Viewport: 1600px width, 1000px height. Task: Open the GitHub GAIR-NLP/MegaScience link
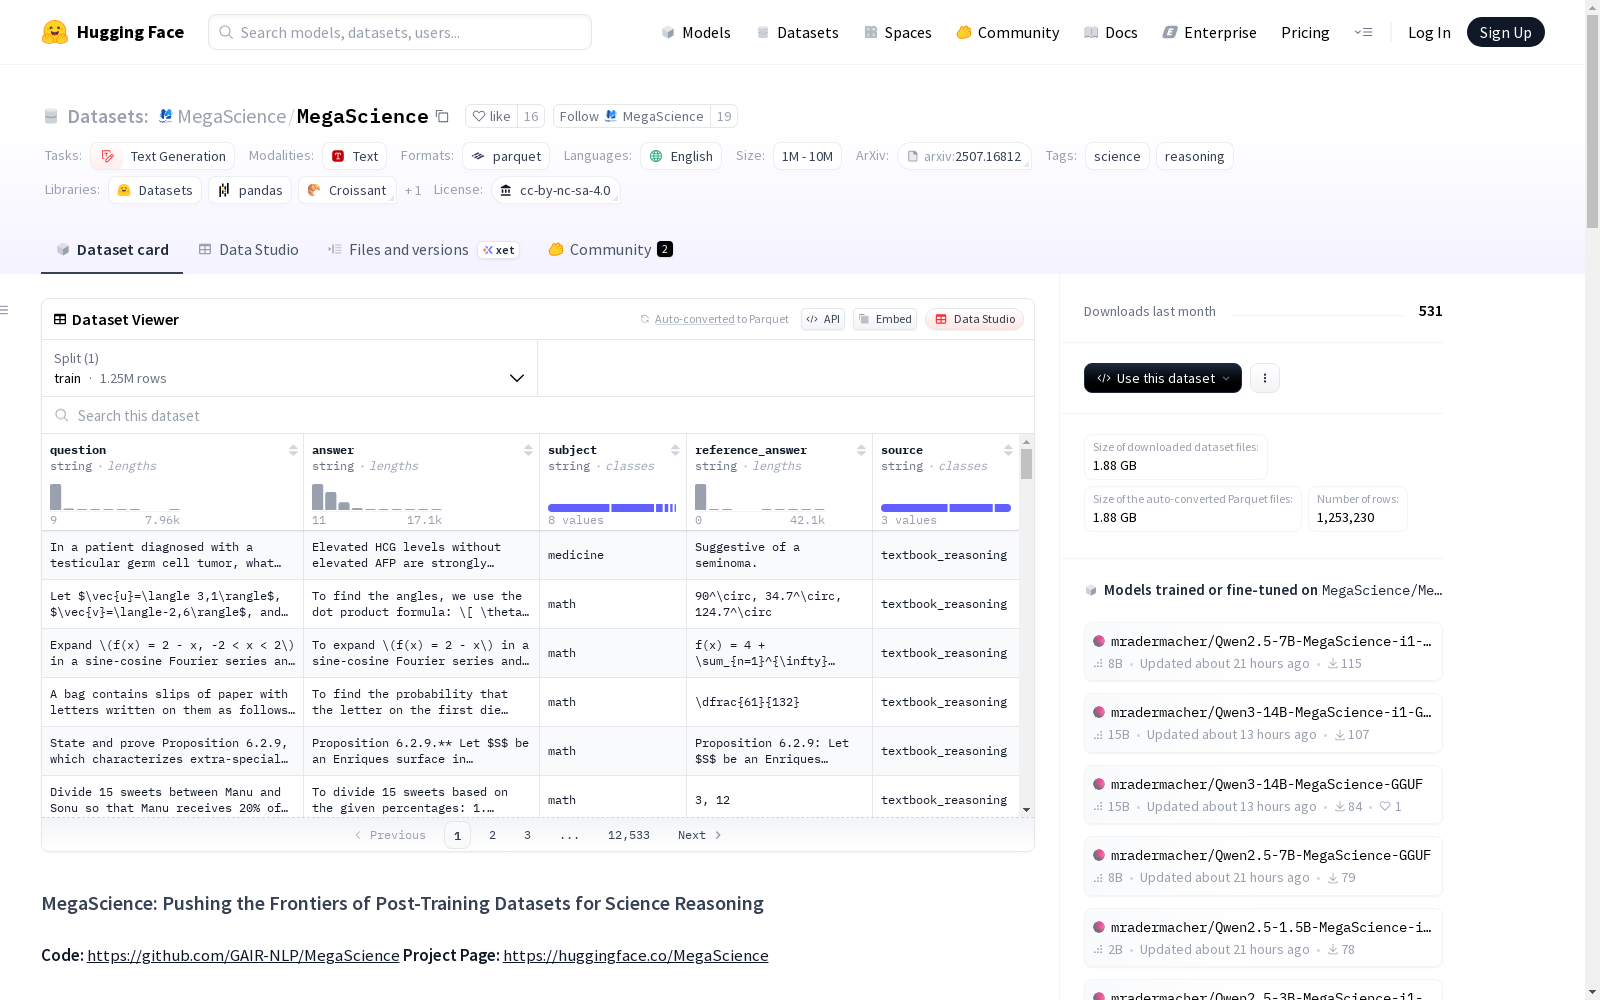(x=243, y=955)
